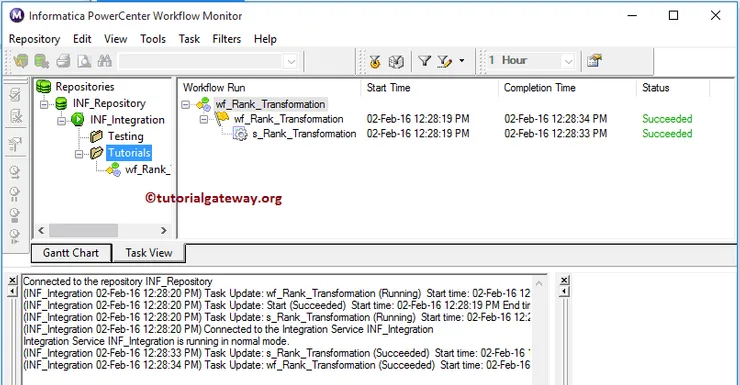Click the yellow flag workflow run icon

click(x=222, y=118)
